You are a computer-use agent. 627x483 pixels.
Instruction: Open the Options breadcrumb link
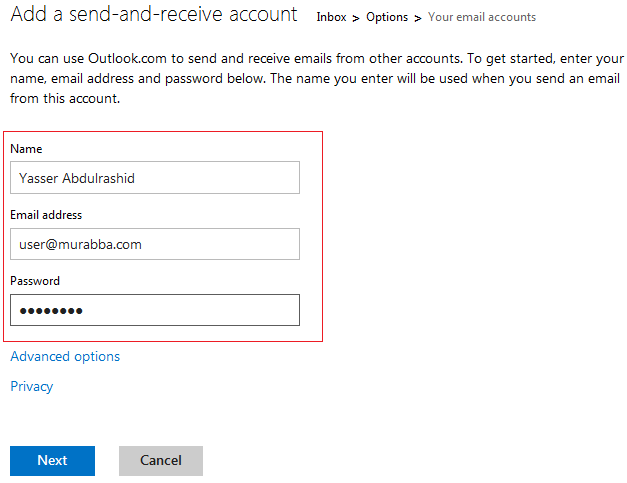pos(387,17)
